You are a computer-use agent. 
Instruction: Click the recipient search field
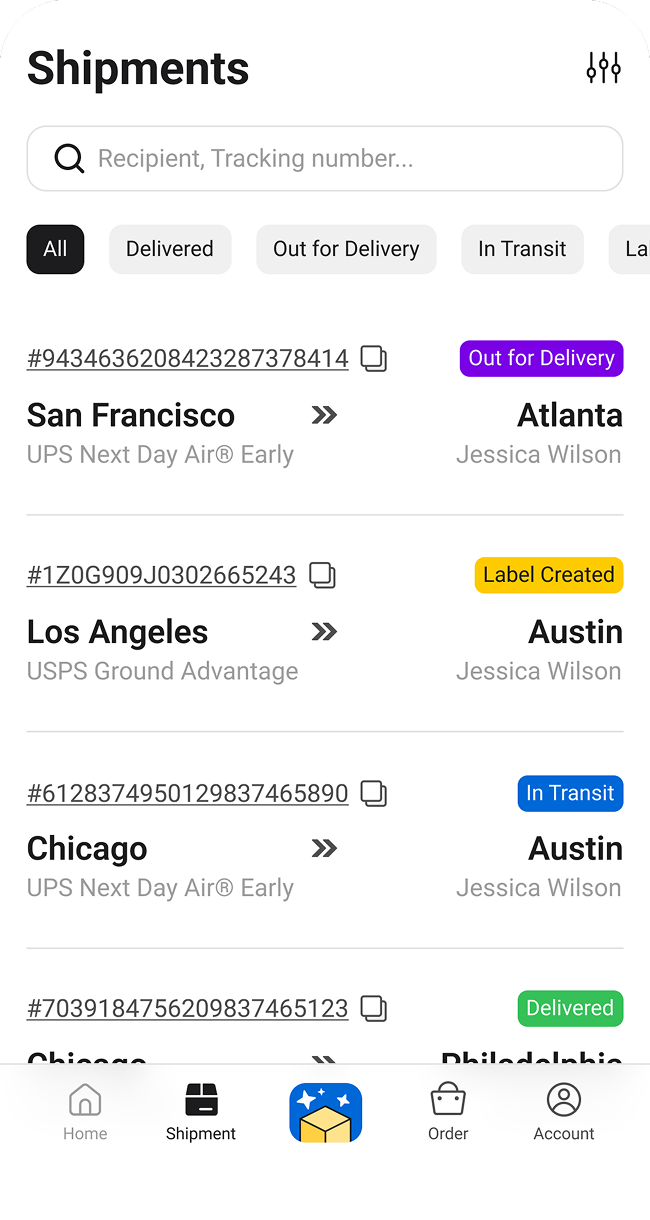[325, 158]
